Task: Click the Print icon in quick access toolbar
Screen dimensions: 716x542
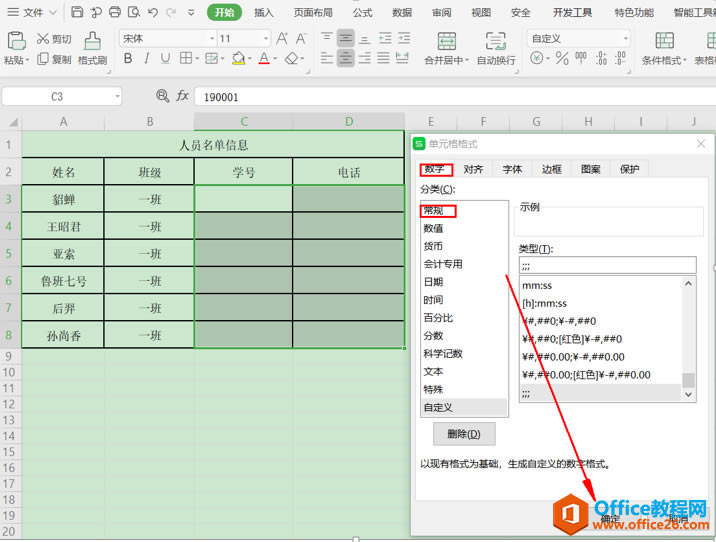Action: click(115, 12)
